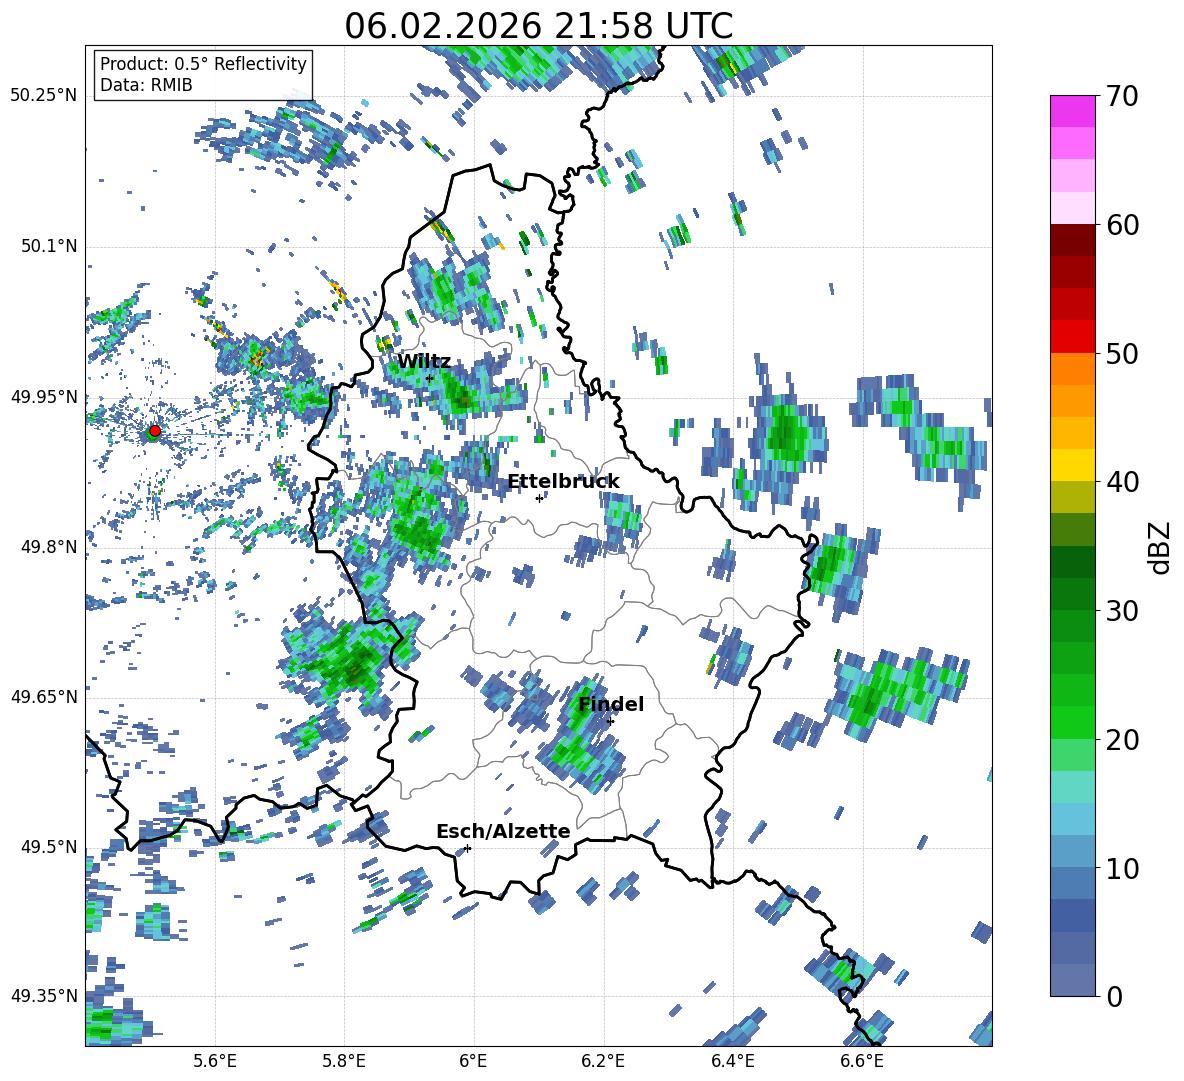The image size is (1184, 1081).
Task: Click the 5.6°E longitude label
Action: tap(215, 1061)
